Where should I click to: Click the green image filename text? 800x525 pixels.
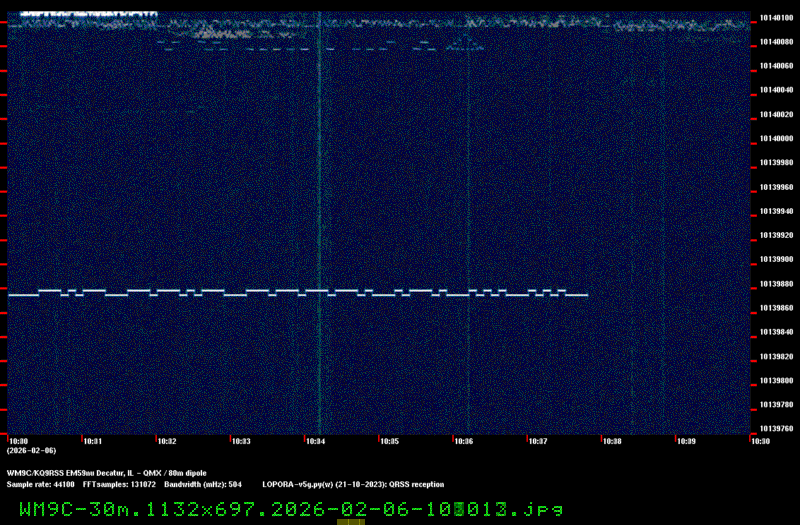[x=290, y=508]
